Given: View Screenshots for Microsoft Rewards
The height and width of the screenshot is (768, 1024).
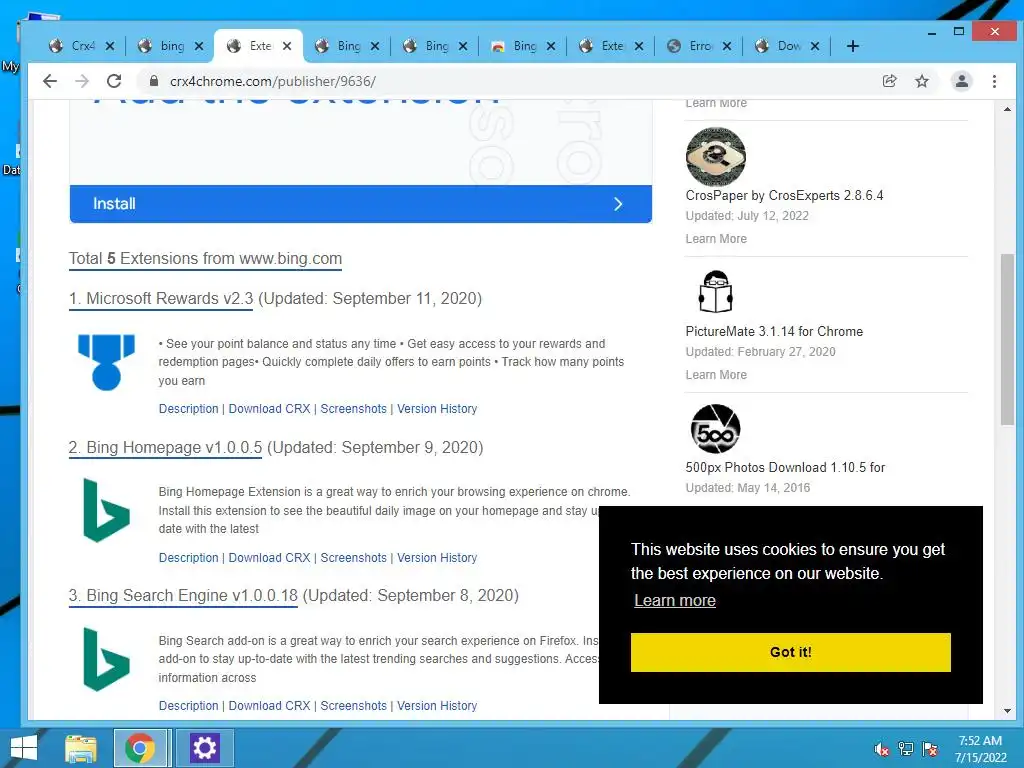Looking at the screenshot, I should 353,409.
